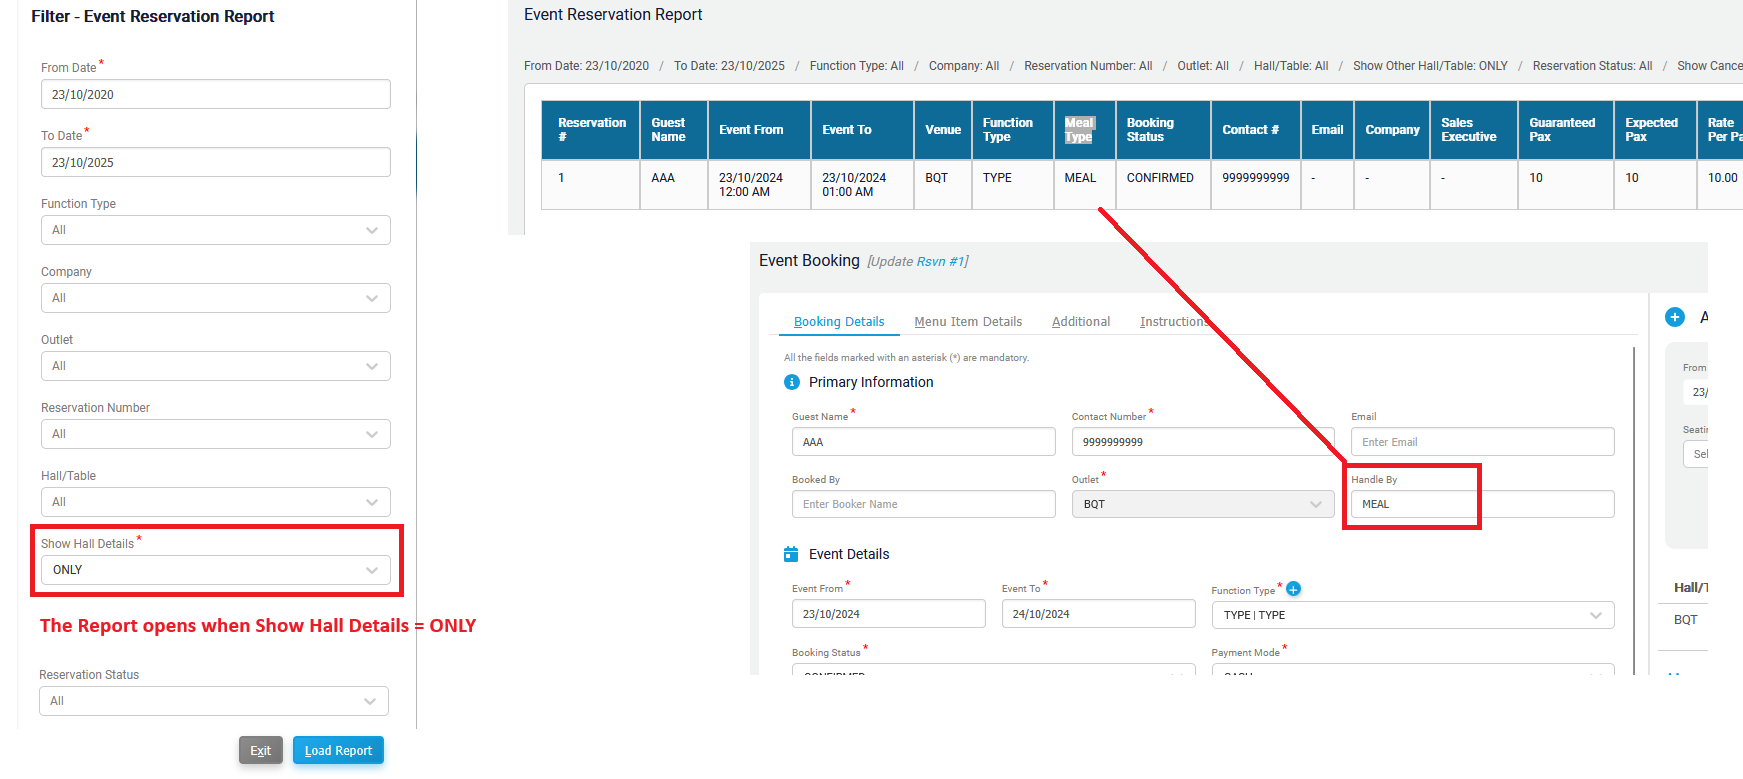Select the Booking Details tab
This screenshot has height=779, width=1743.
[x=838, y=322]
